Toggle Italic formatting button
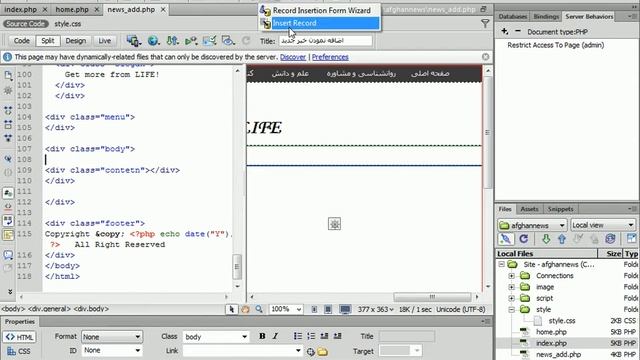Viewport: 640px width, 360px height. [276, 336]
